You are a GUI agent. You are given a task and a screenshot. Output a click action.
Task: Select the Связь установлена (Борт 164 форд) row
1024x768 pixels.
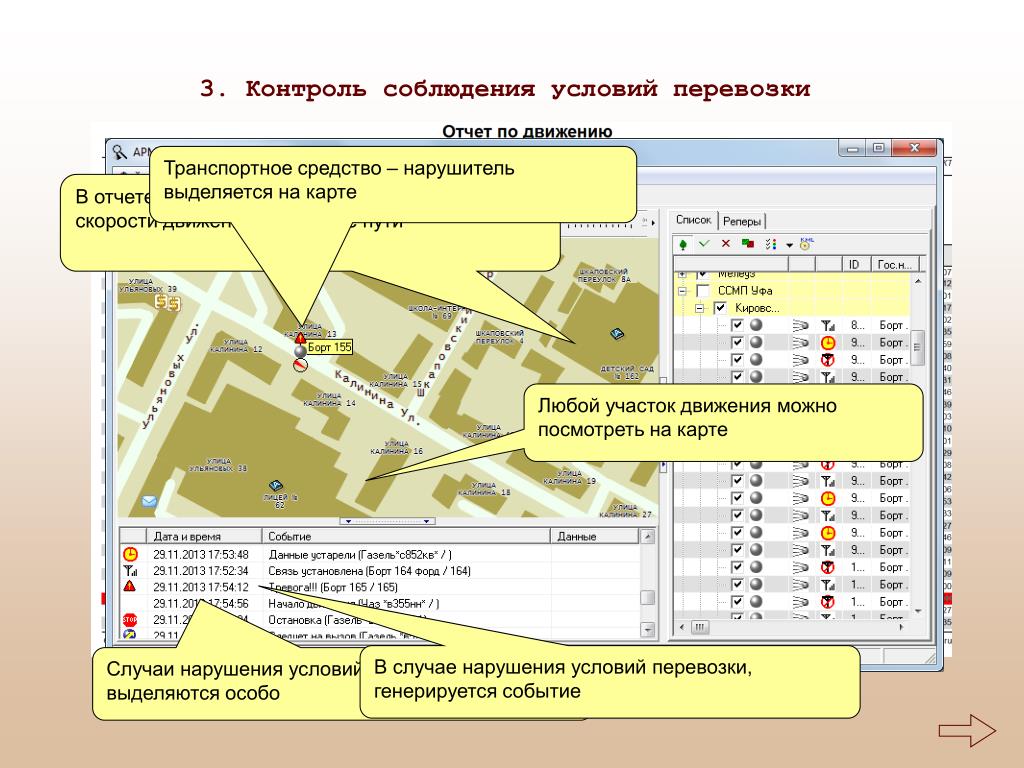click(380, 571)
